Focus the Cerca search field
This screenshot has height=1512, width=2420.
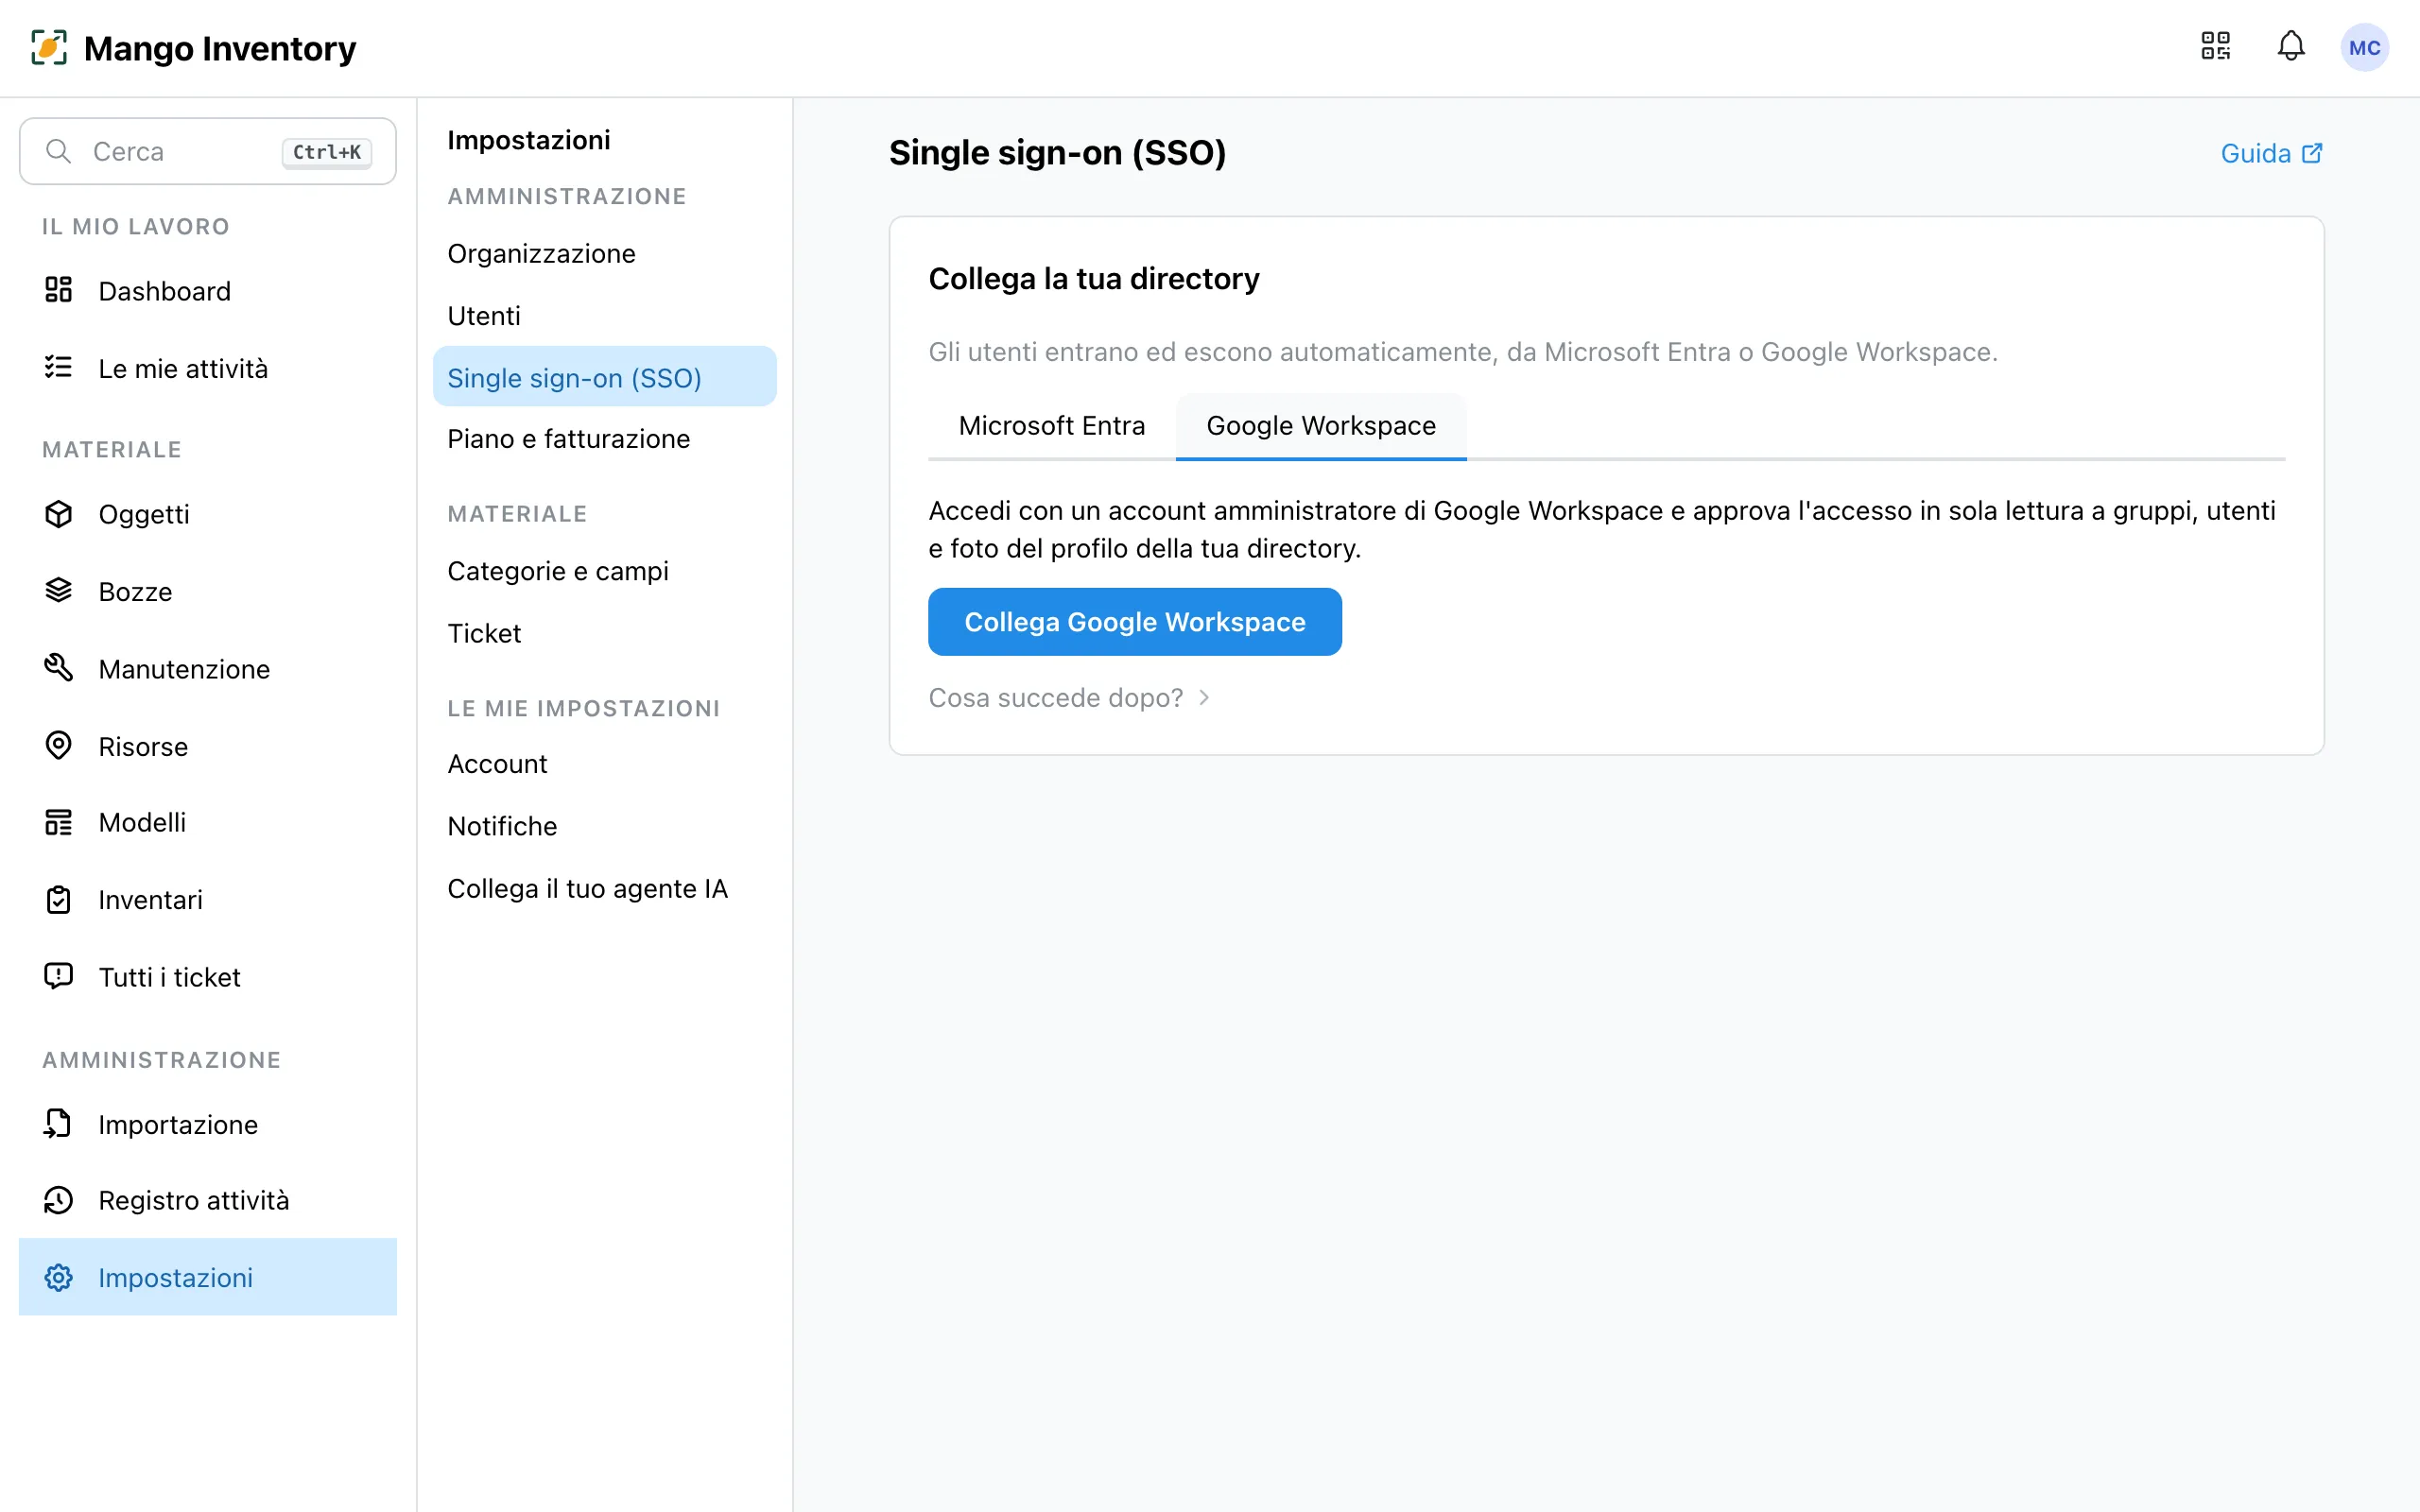point(208,151)
